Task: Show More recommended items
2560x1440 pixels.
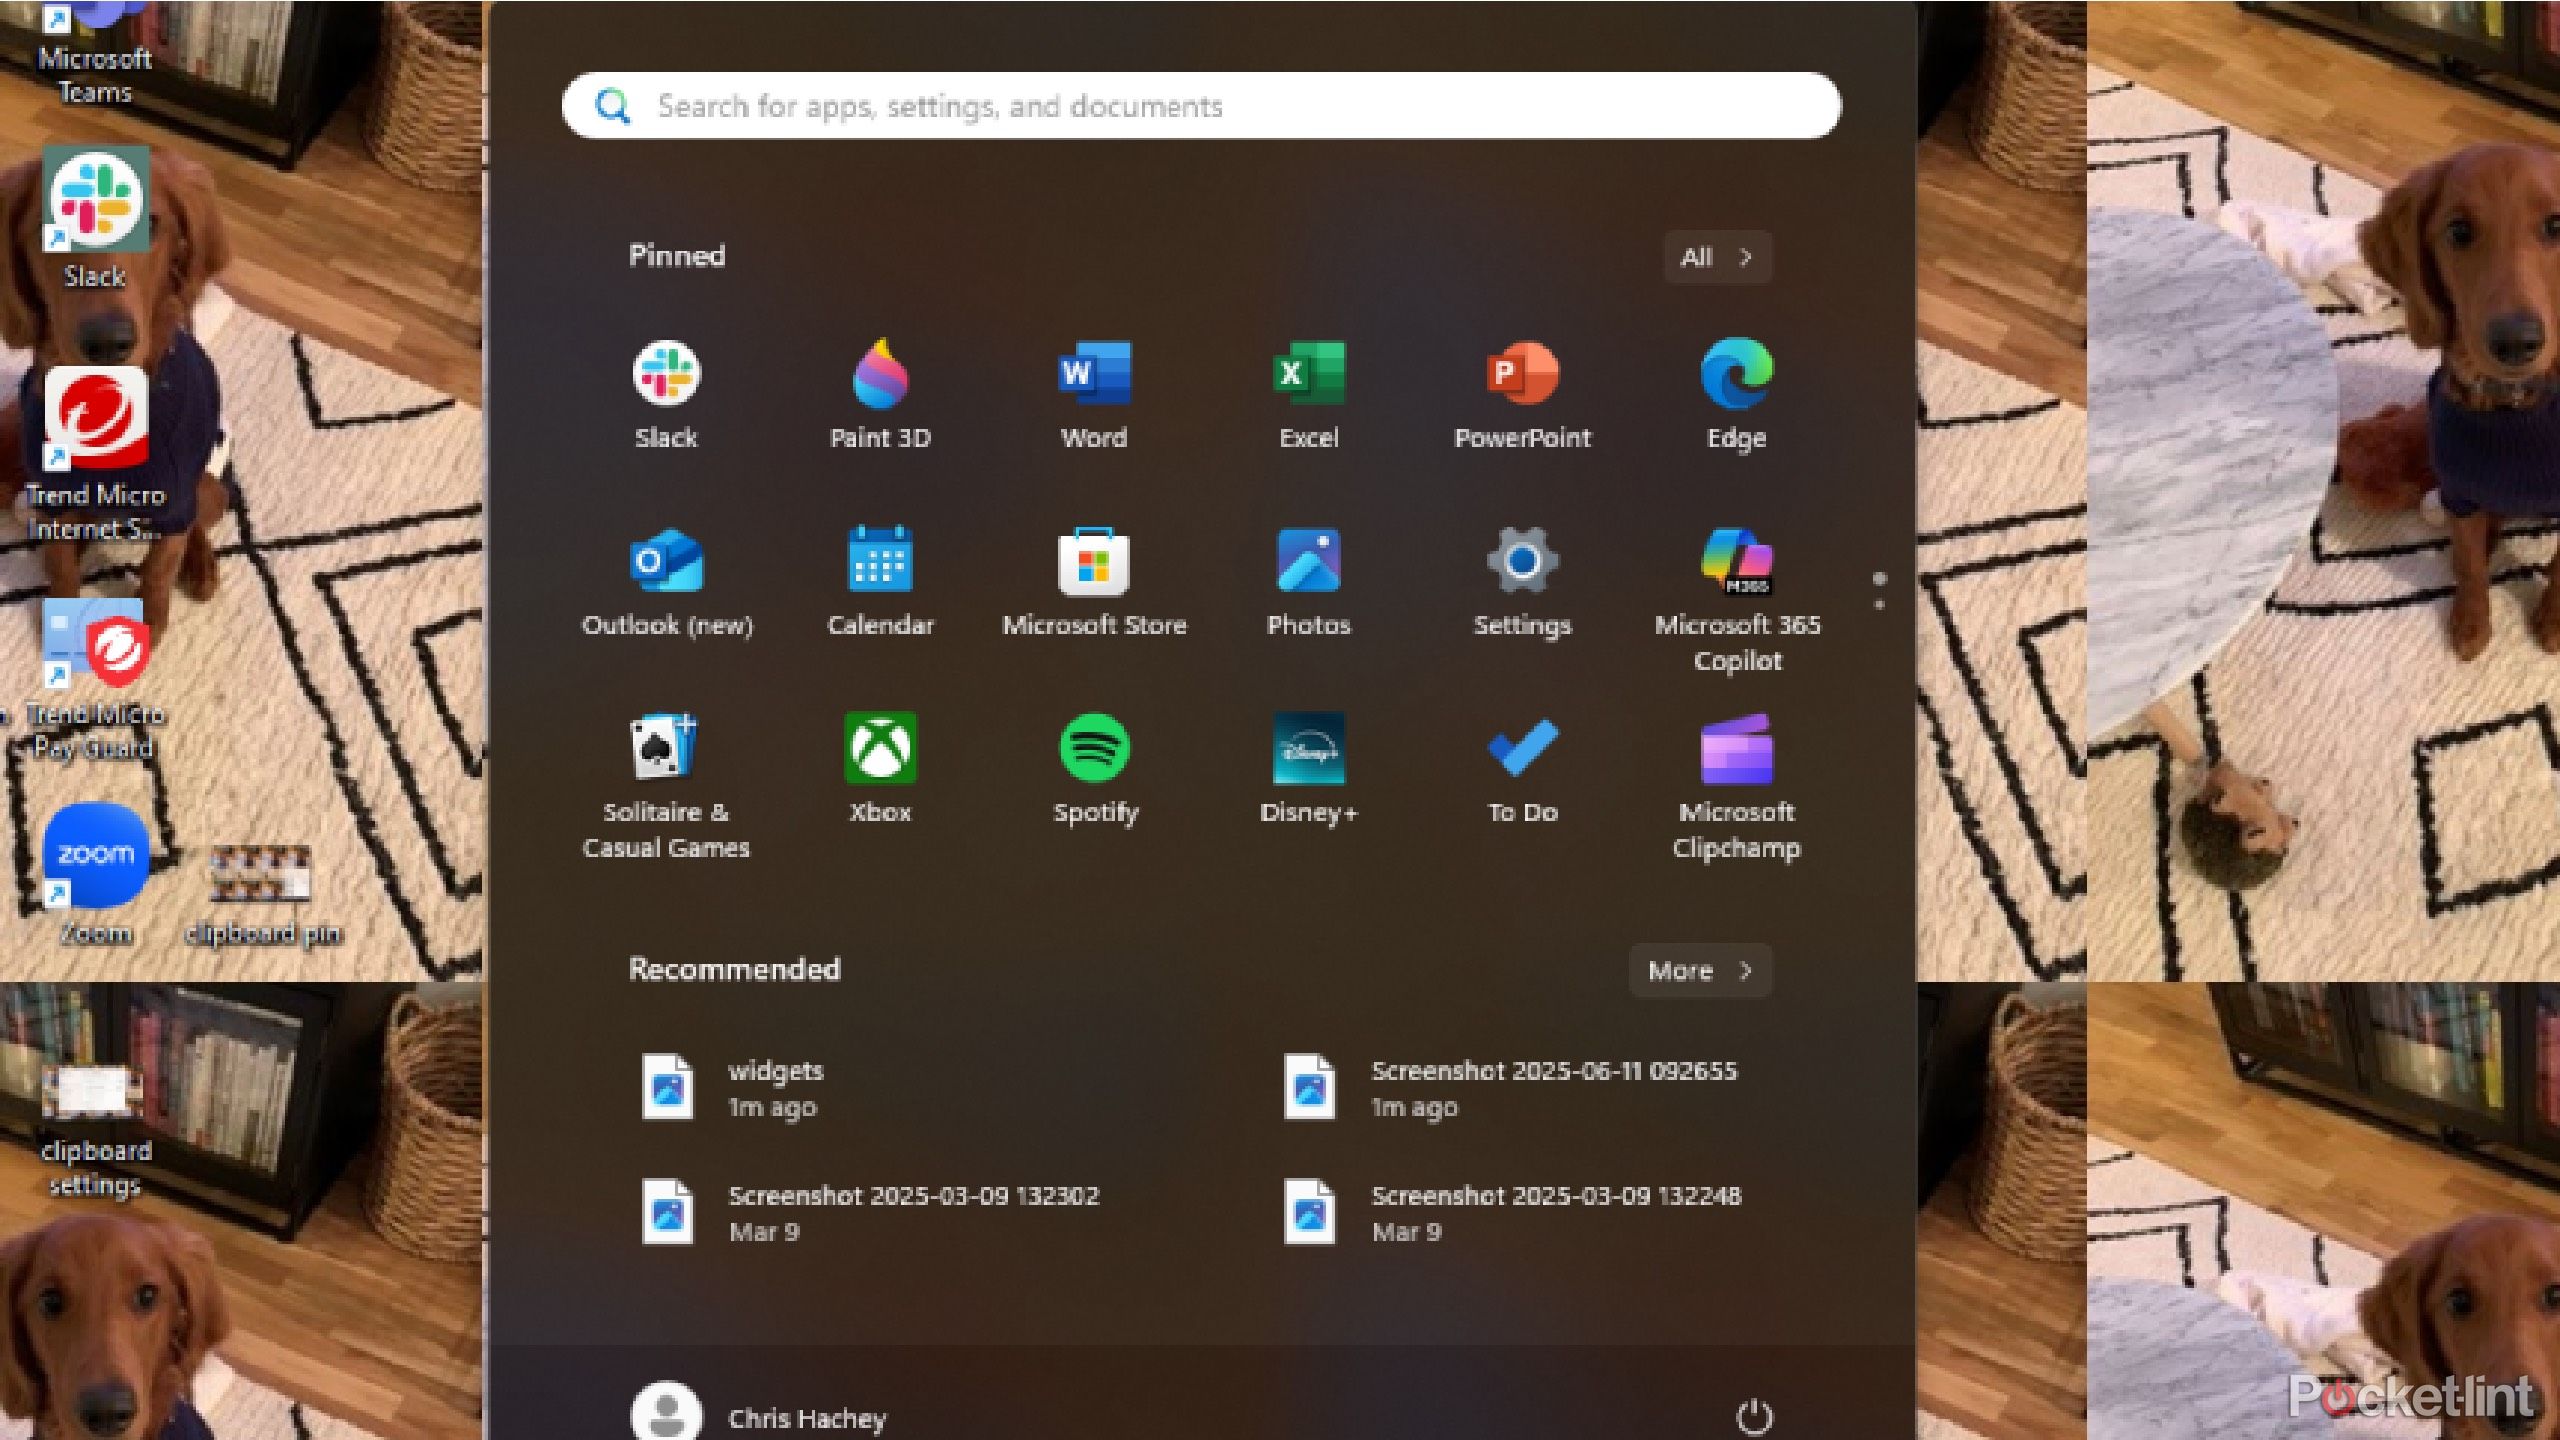Action: point(1700,970)
